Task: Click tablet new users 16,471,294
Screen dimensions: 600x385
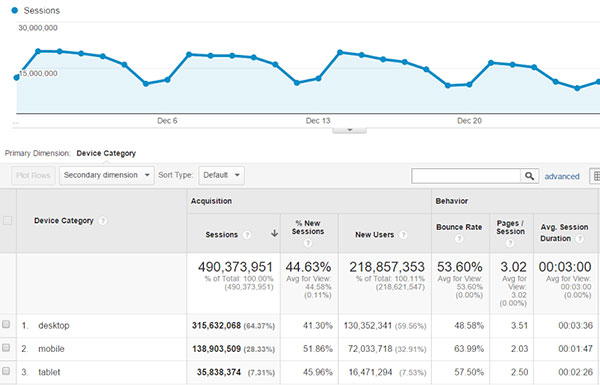Action: click(370, 372)
